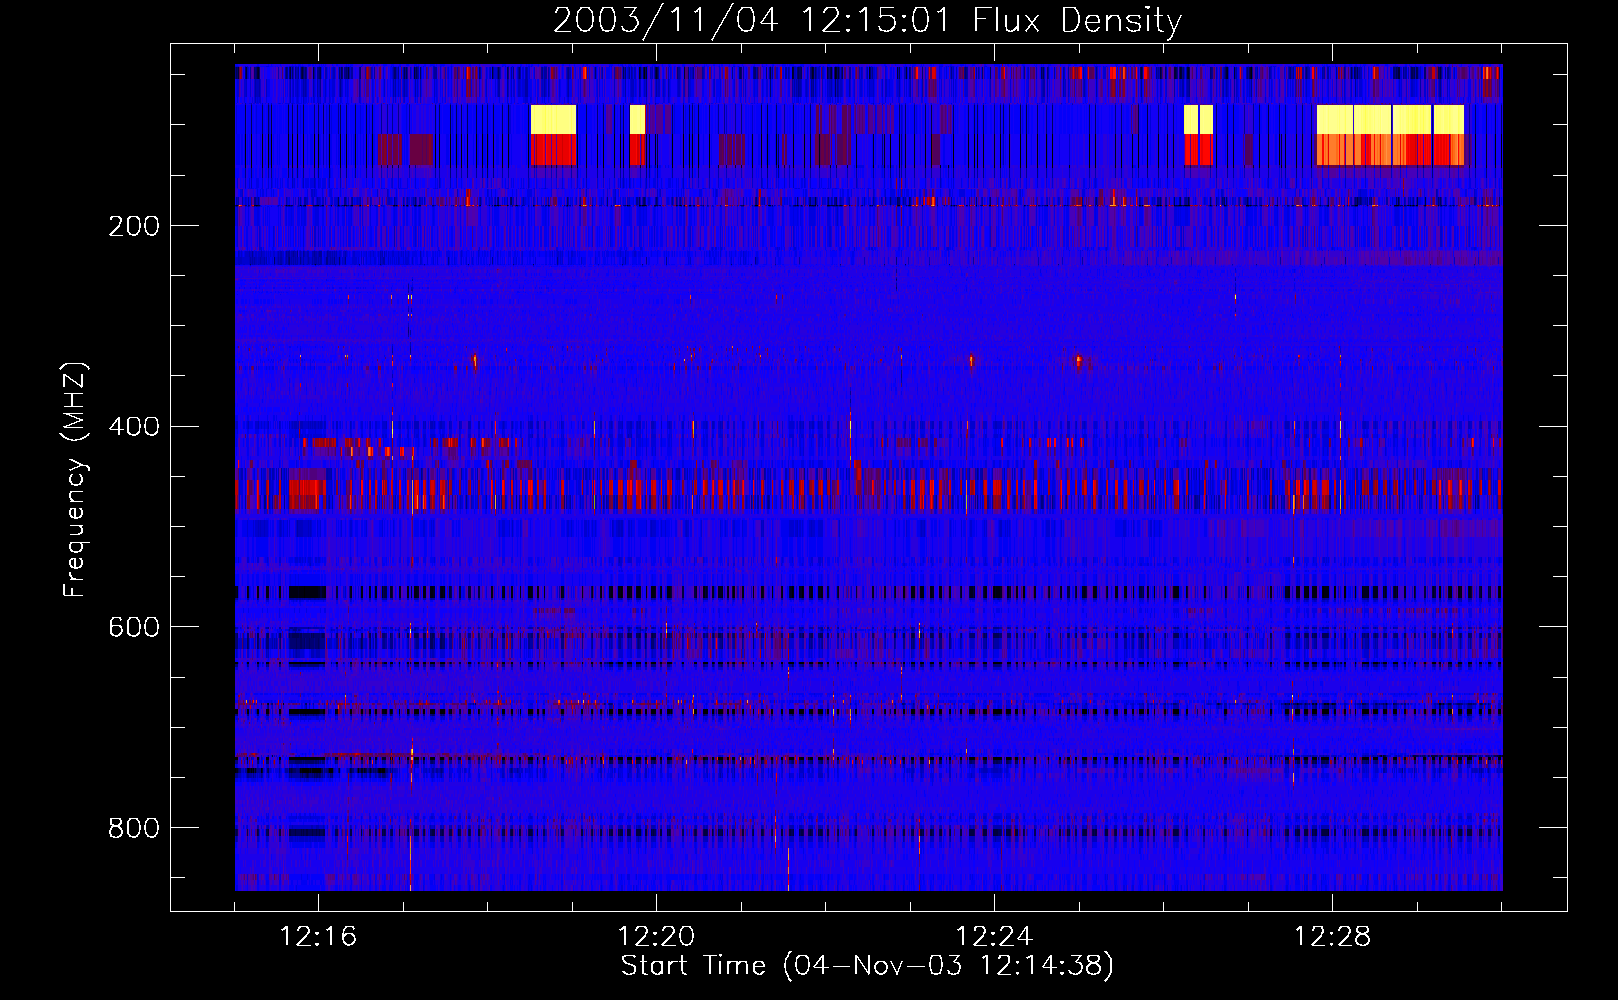Click the 200 frequency tick label
This screenshot has height=1000, width=1618.
[x=134, y=226]
